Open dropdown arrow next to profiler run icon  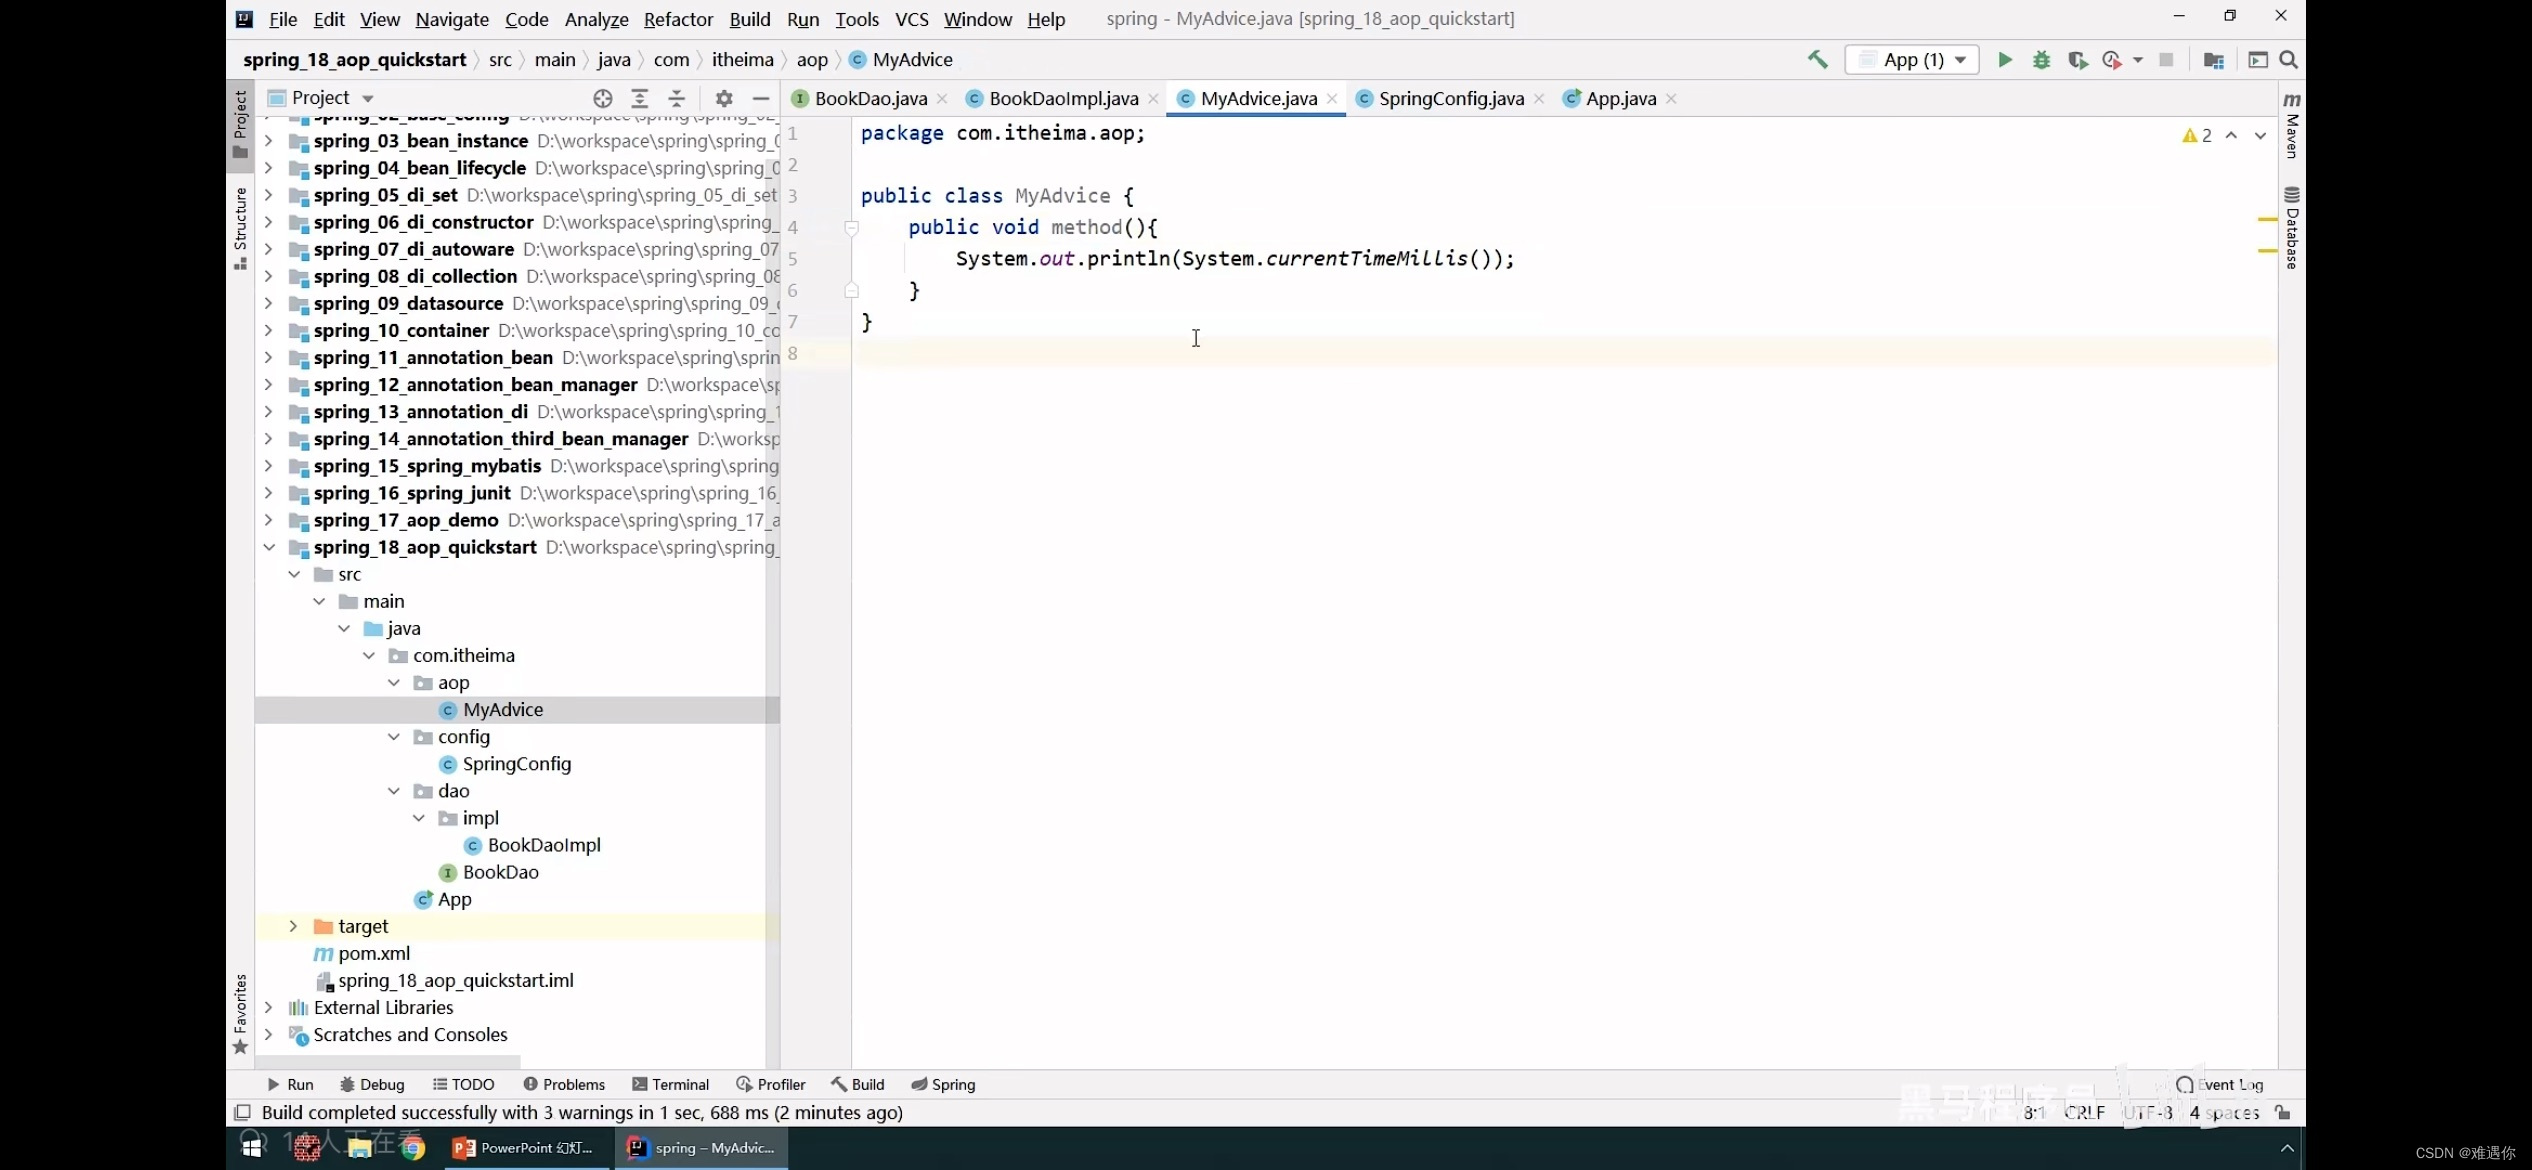[x=2138, y=60]
